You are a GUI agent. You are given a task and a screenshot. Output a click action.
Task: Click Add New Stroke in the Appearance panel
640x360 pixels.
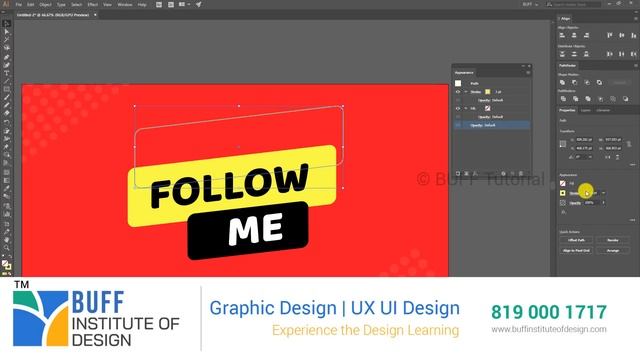[458, 174]
